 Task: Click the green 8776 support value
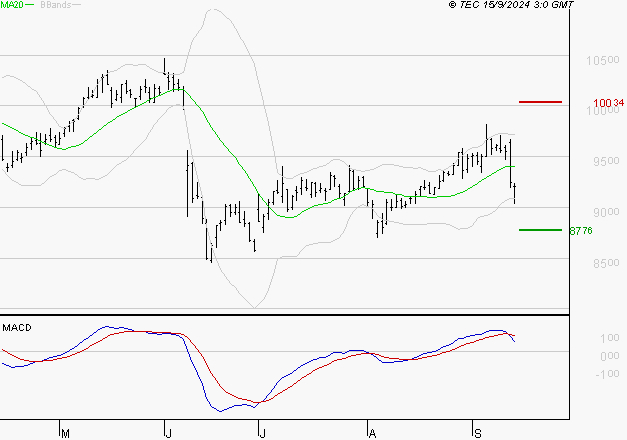coord(581,231)
